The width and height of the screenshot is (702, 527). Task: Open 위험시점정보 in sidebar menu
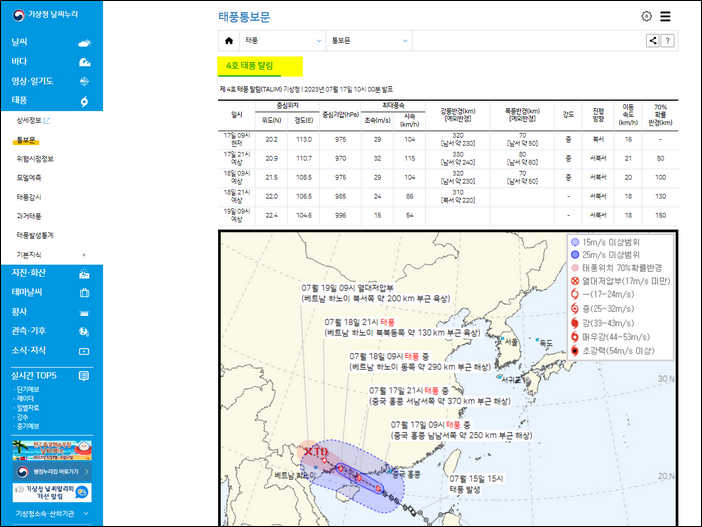pyautogui.click(x=35, y=159)
